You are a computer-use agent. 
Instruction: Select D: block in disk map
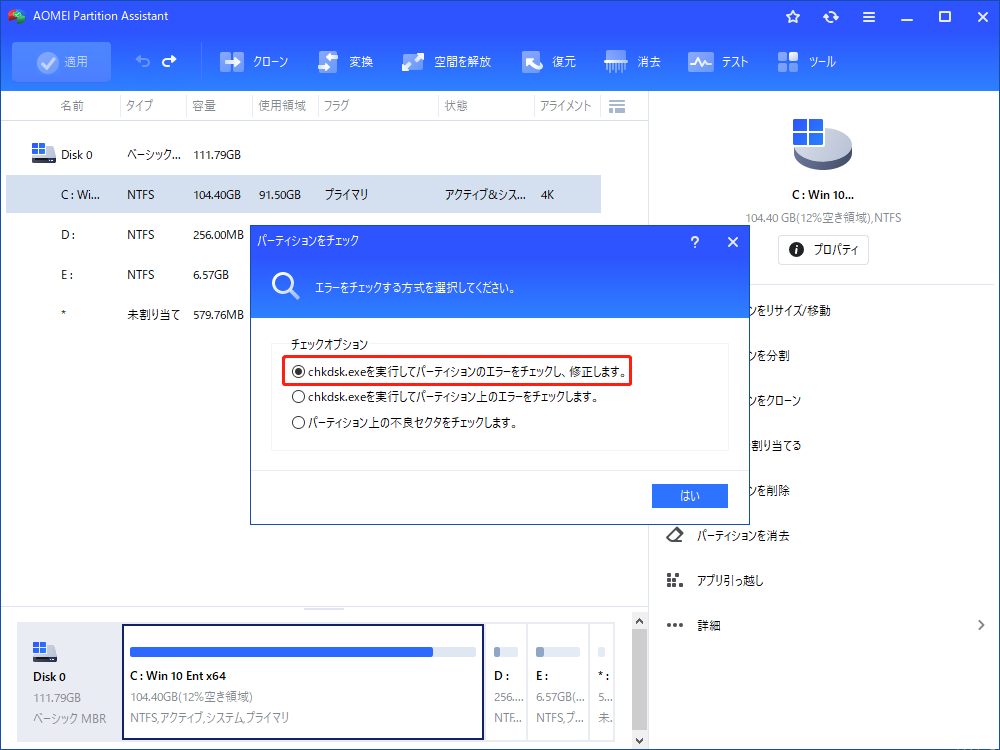coord(507,682)
